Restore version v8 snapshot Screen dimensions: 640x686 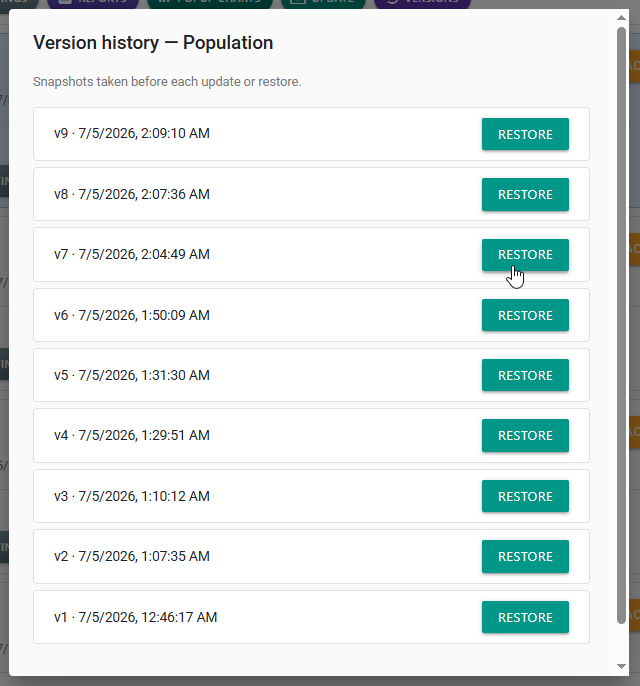point(525,194)
